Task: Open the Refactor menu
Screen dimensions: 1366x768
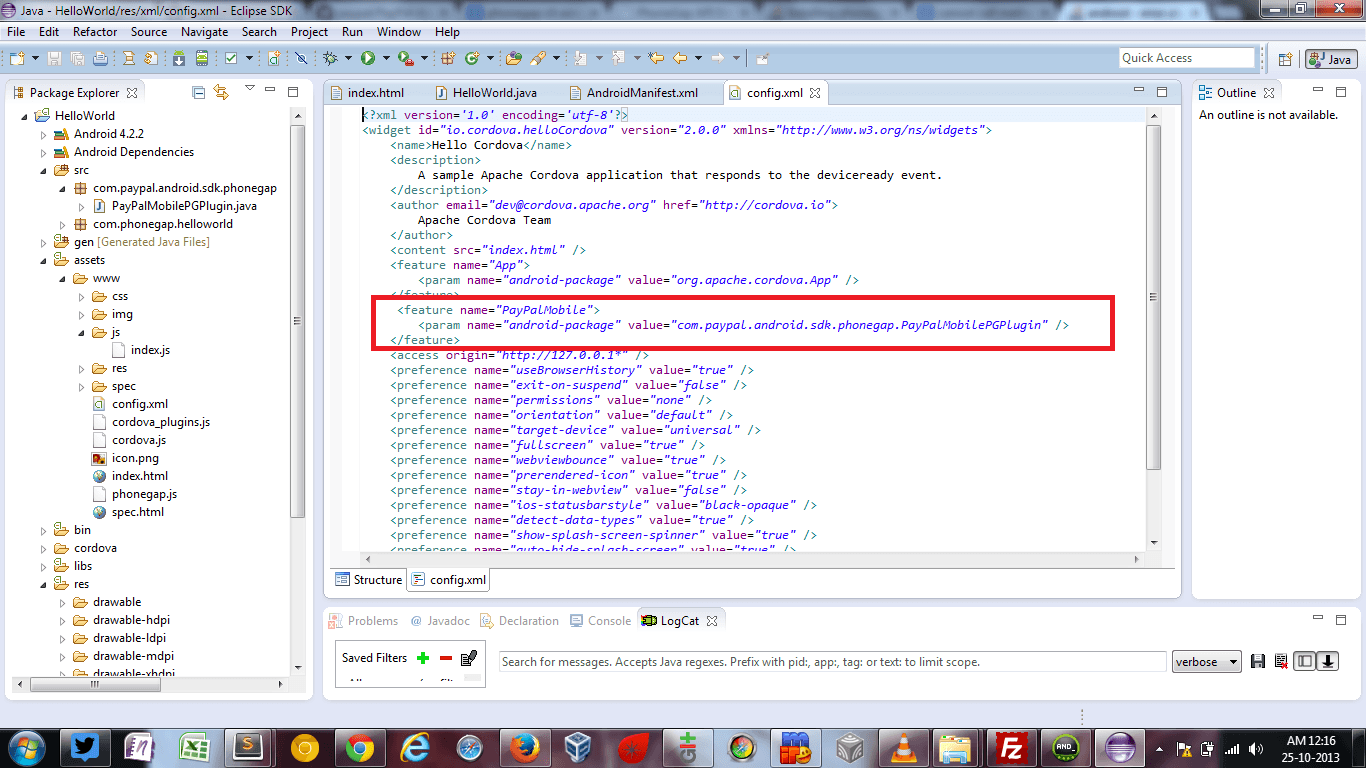Action: [95, 32]
